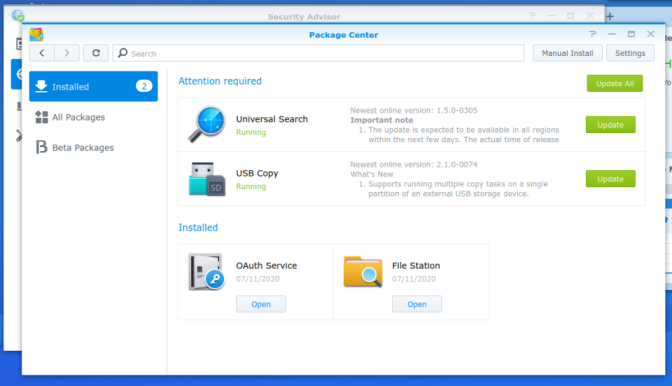The image size is (672, 386).
Task: Switch to All Packages
Action: [x=93, y=117]
